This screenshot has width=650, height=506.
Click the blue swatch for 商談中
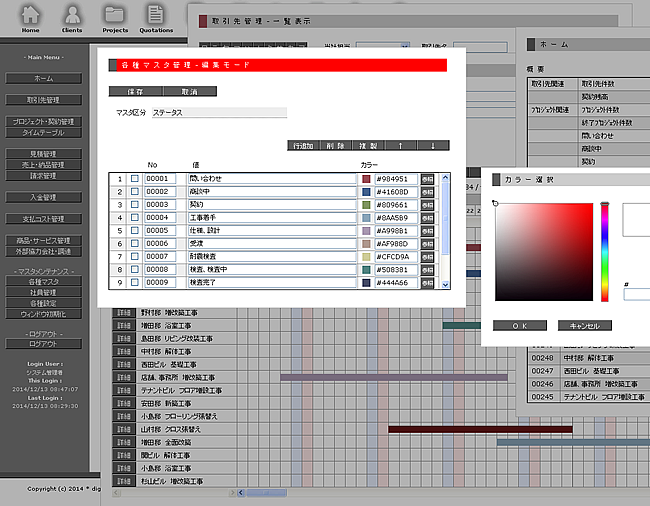366,192
